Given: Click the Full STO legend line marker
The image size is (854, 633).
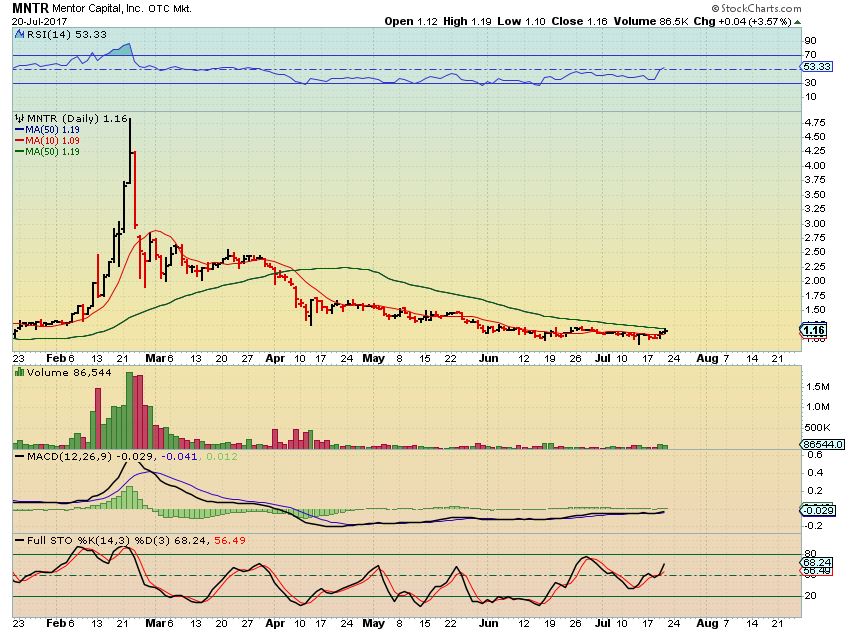Looking at the screenshot, I should [19, 540].
